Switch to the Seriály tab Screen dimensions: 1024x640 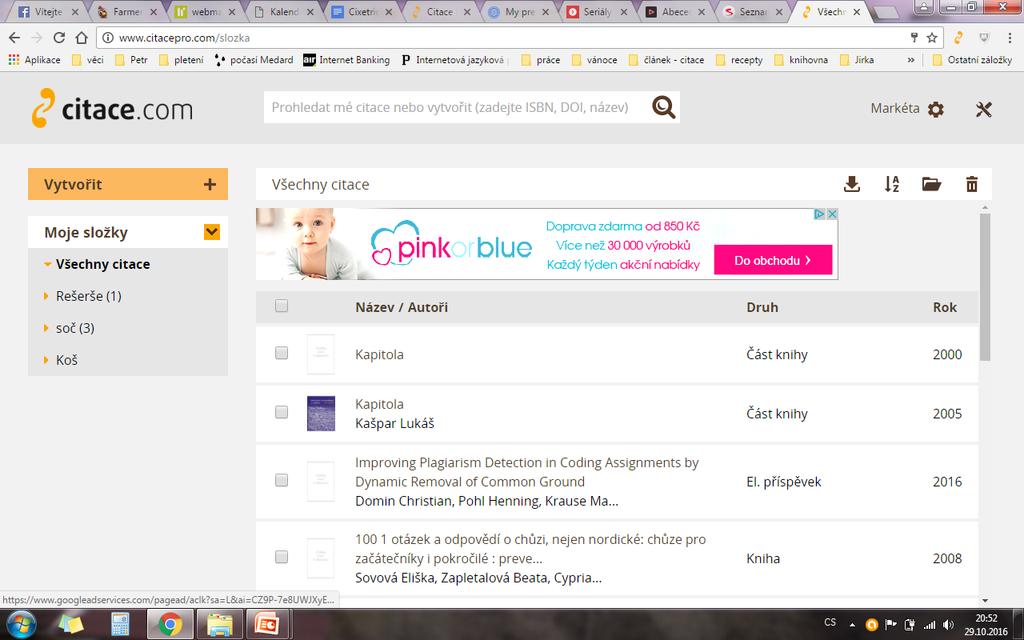596,11
